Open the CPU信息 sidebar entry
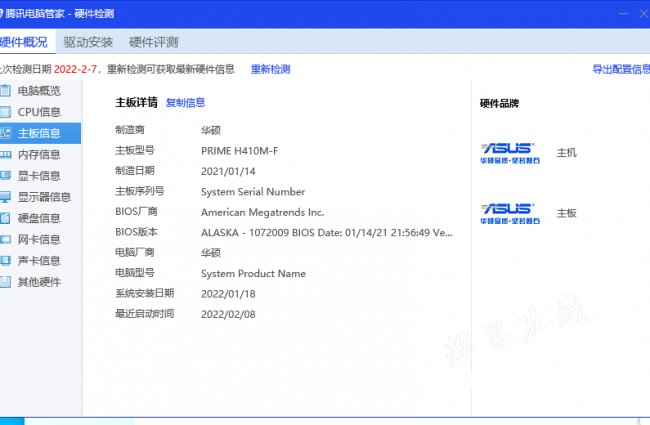Image resolution: width=650 pixels, height=425 pixels. [x=39, y=112]
